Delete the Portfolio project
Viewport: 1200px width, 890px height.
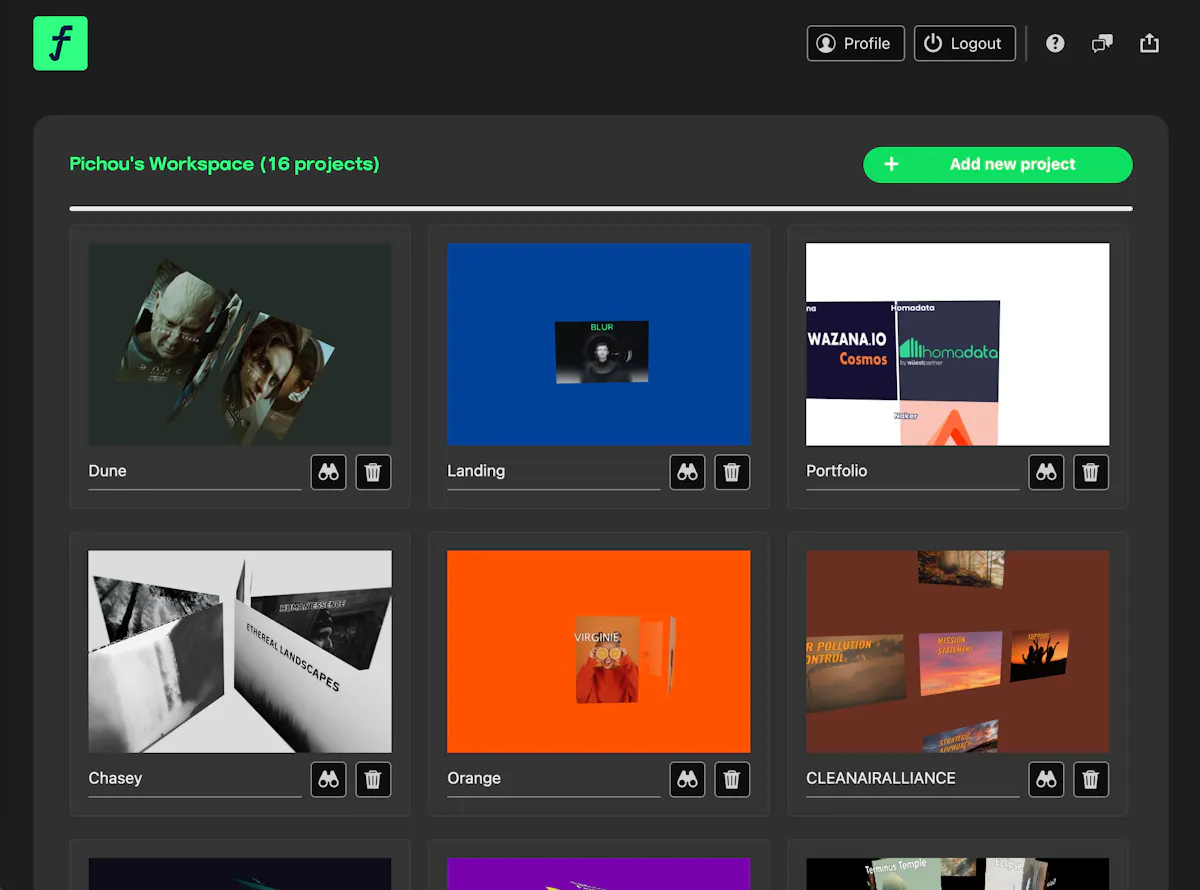(x=1091, y=472)
